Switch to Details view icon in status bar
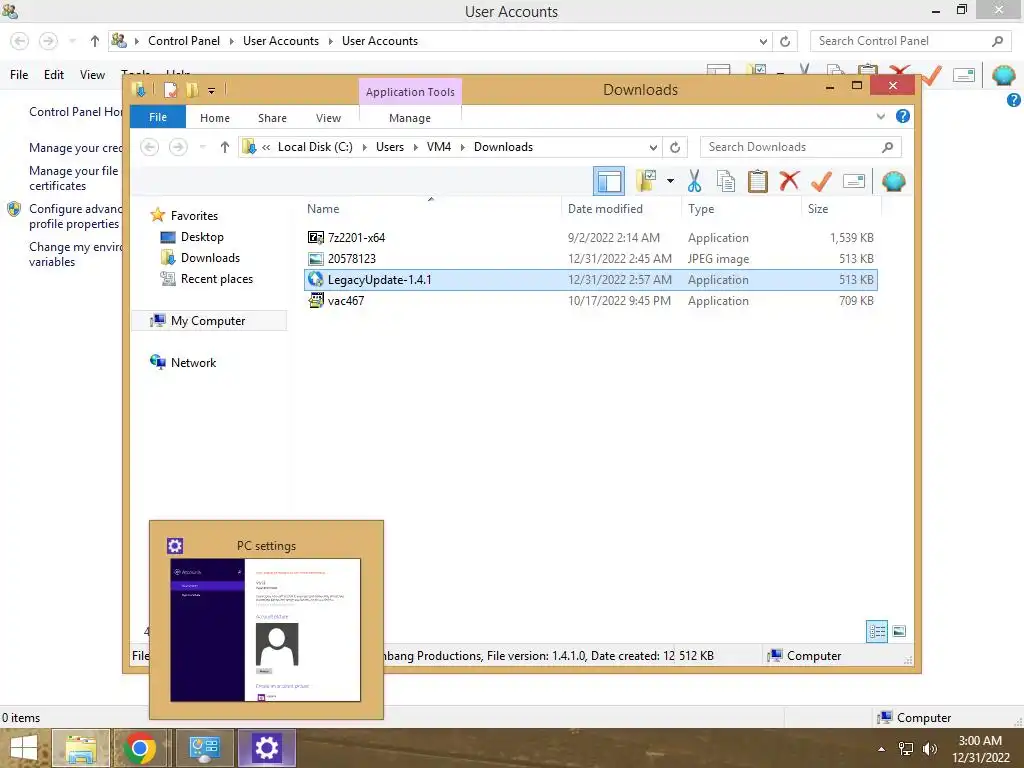This screenshot has height=768, width=1024. coord(876,631)
